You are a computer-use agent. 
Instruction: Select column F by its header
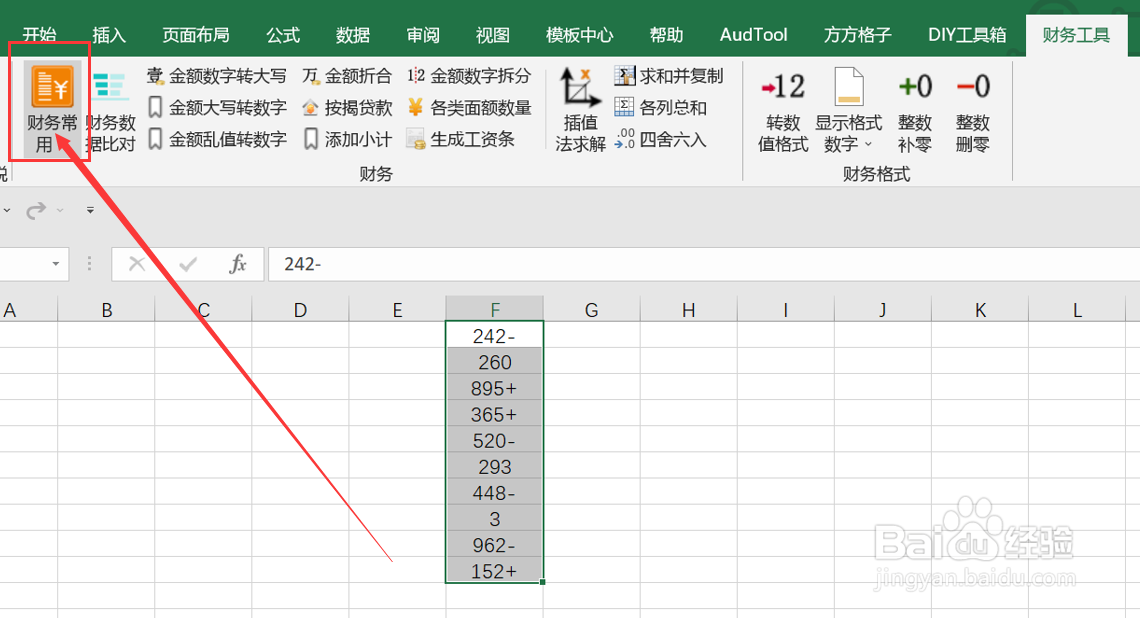tap(494, 308)
